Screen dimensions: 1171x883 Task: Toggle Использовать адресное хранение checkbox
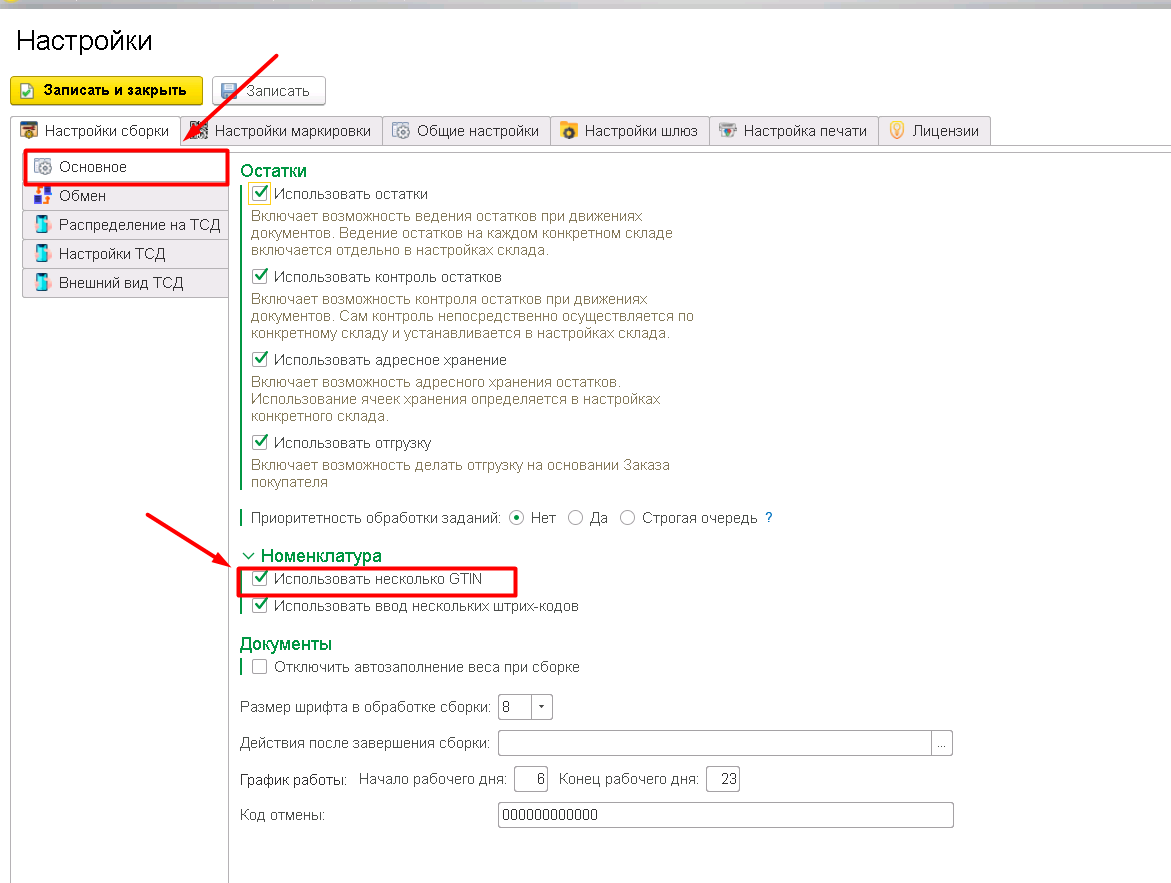260,359
